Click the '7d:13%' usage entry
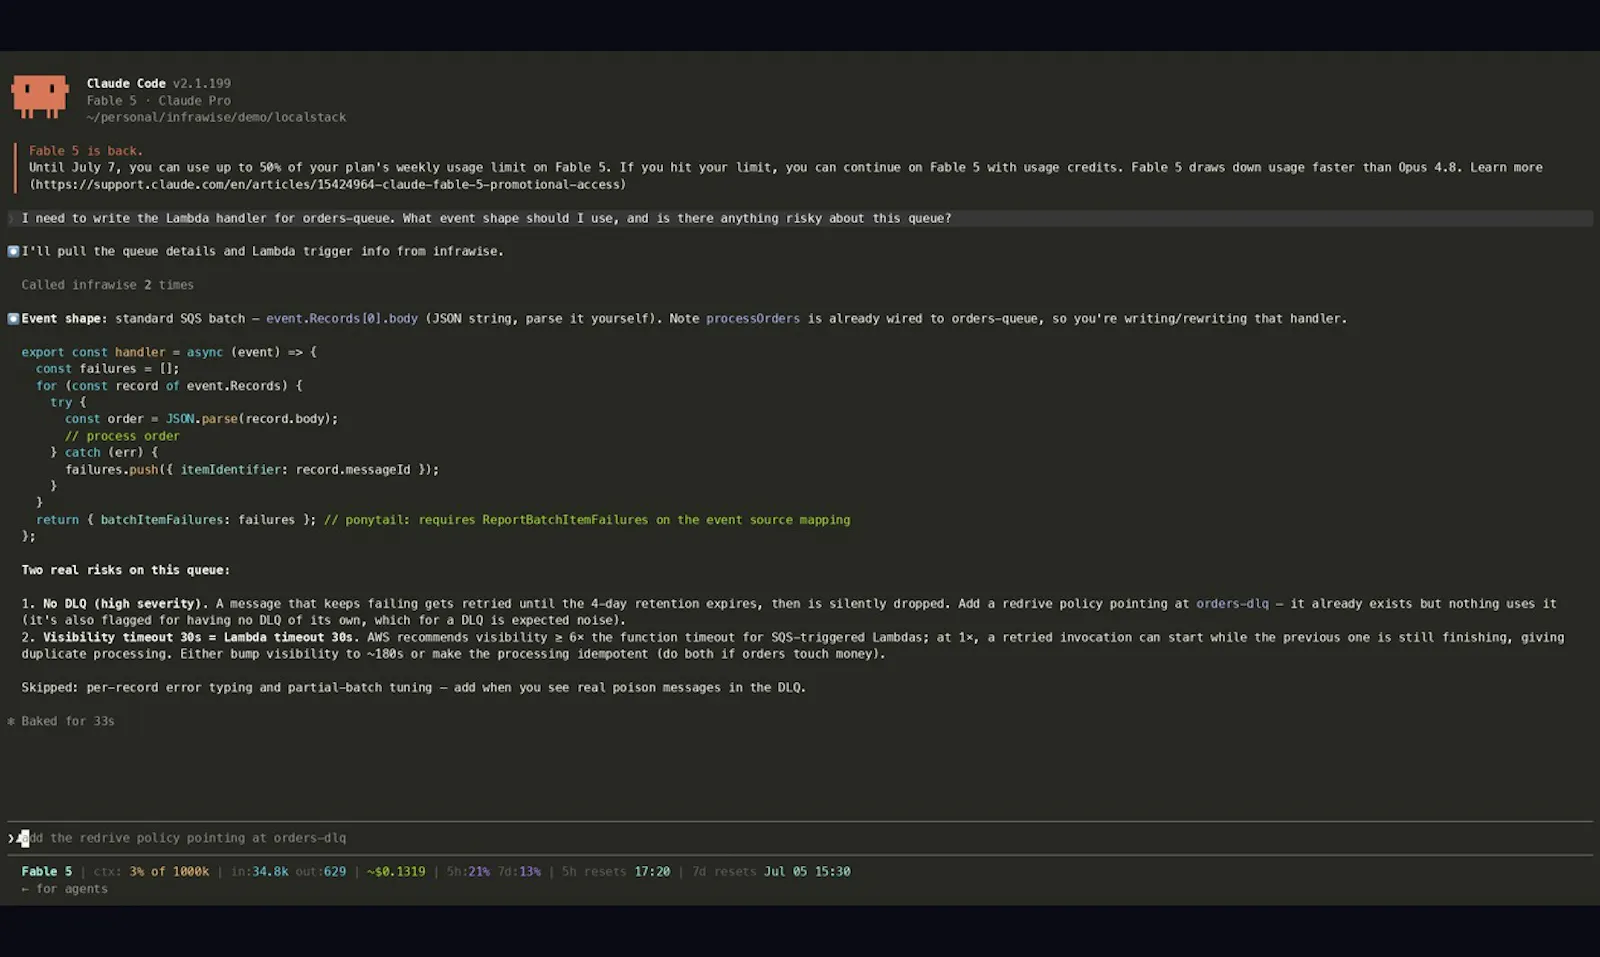Screen dimensions: 1600x957 518,872
